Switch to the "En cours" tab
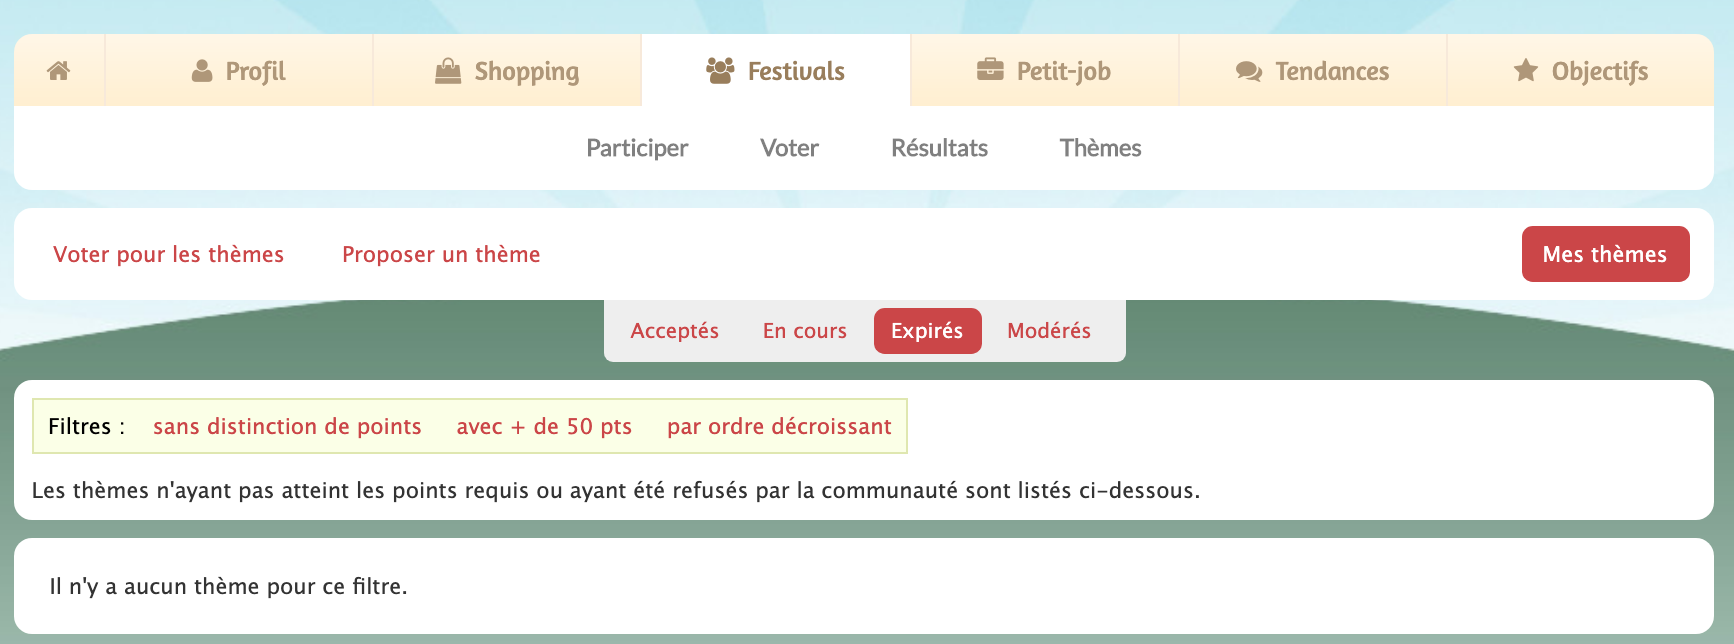The height and width of the screenshot is (644, 1734). pos(804,331)
